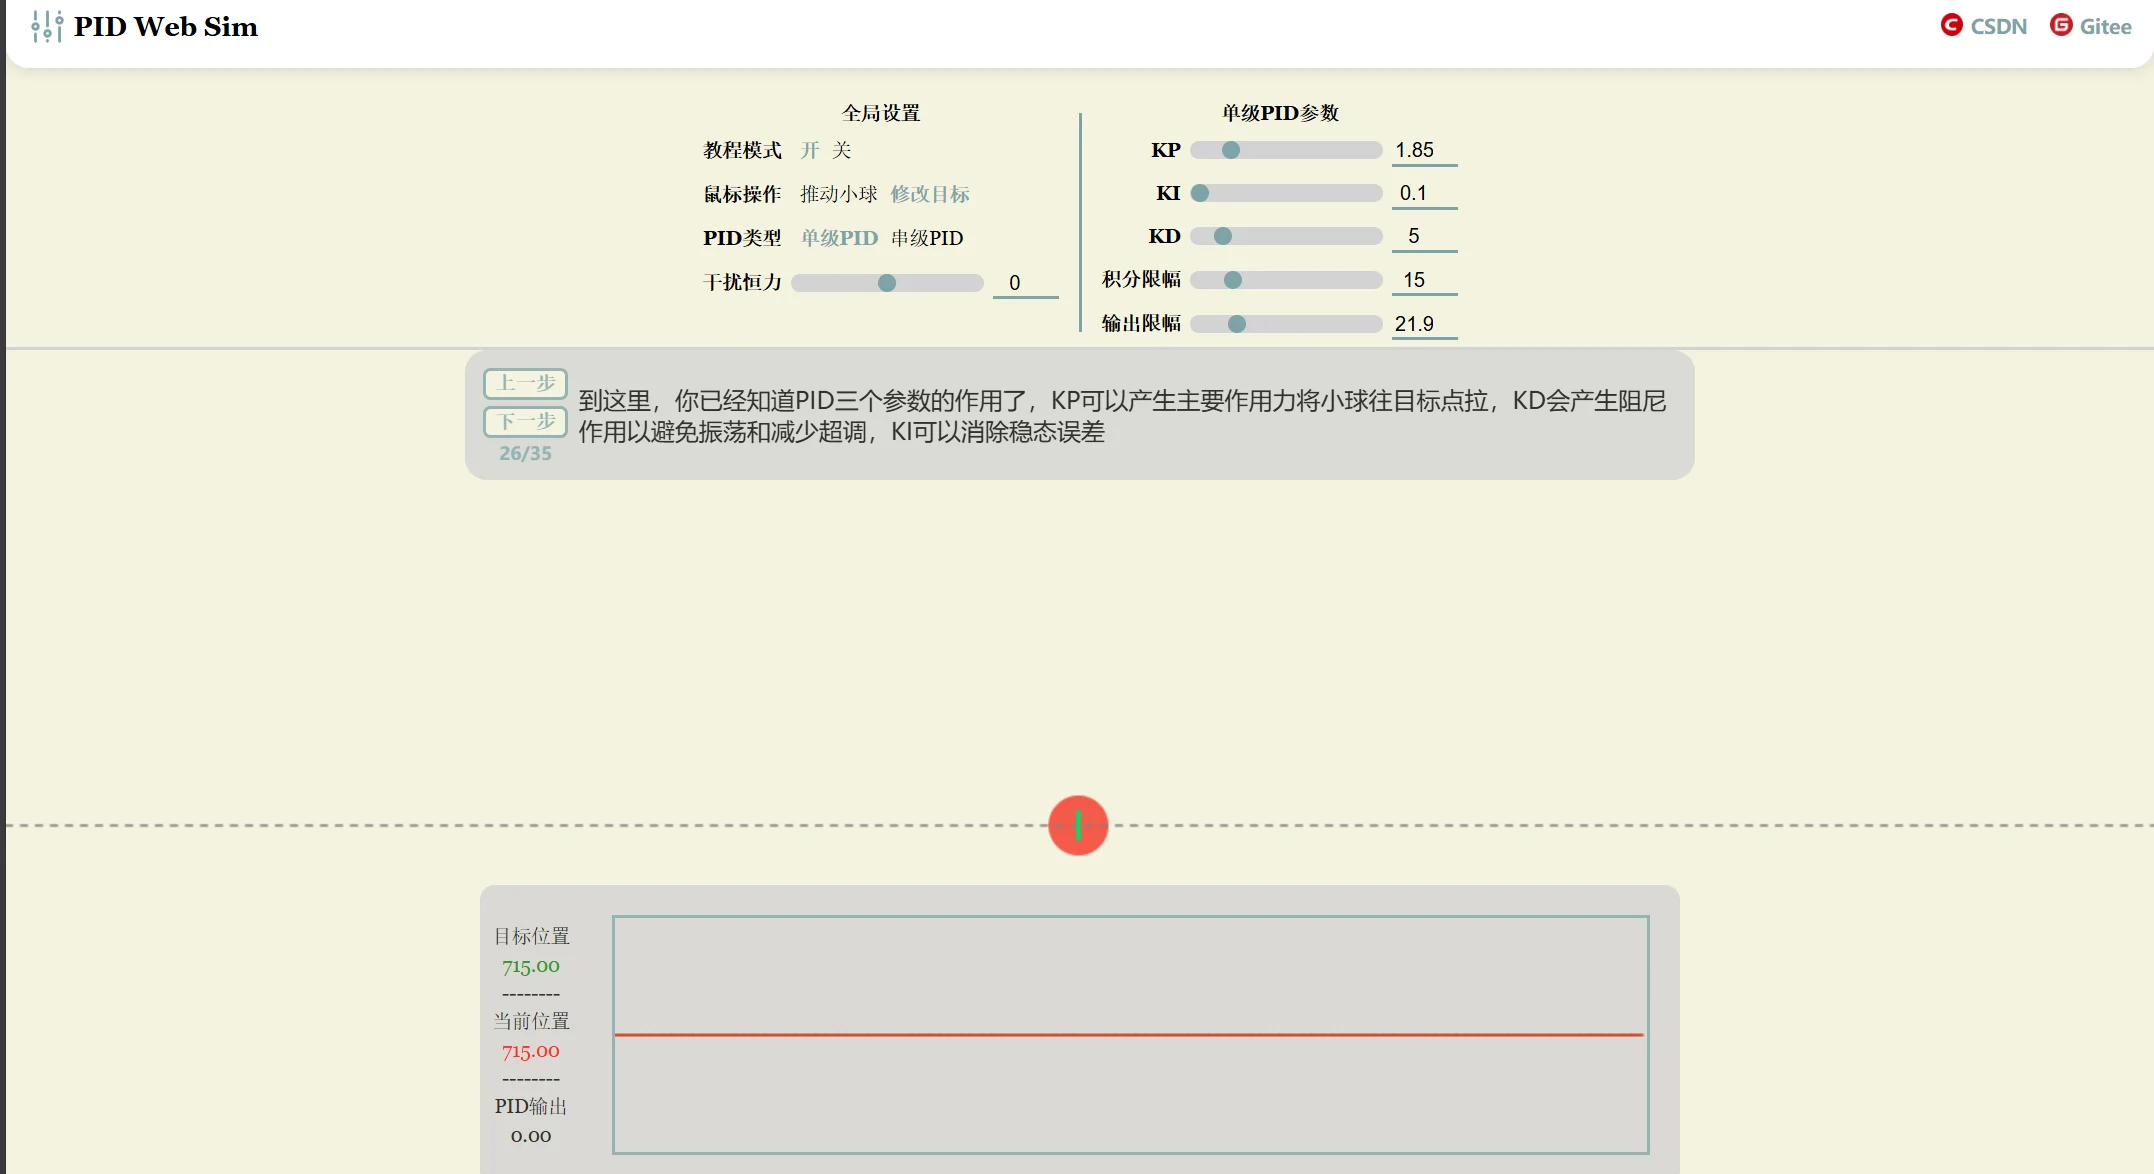The image size is (2154, 1174).
Task: Switch PID type to 单级PID
Action: tap(839, 238)
